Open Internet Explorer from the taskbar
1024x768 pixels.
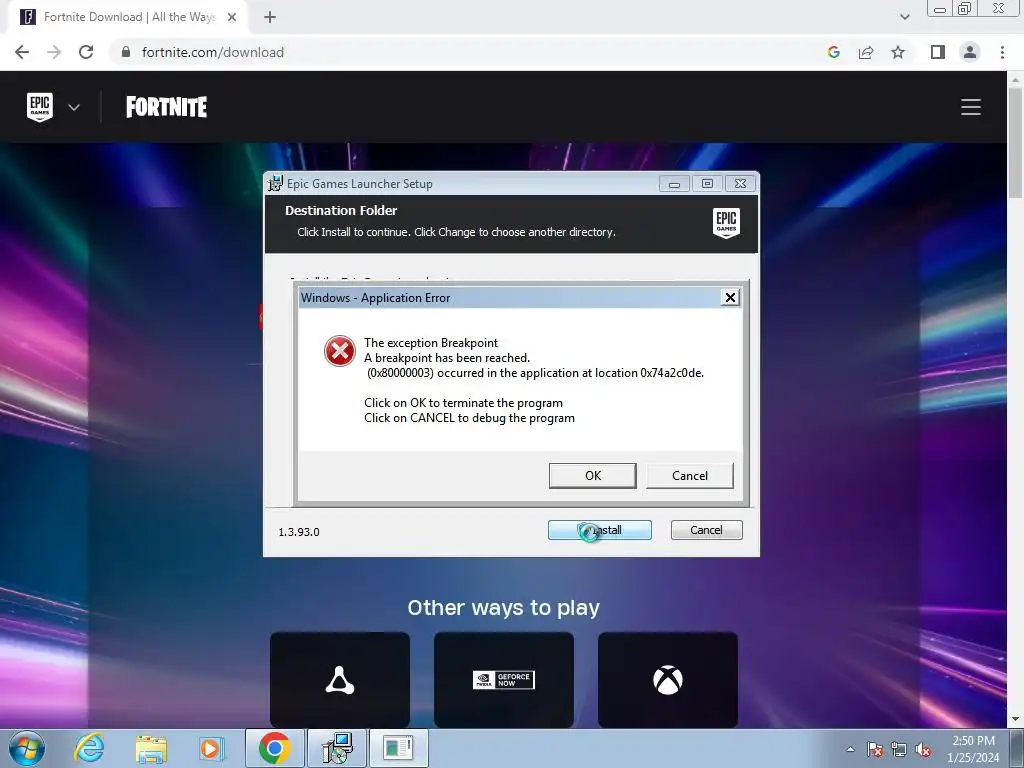point(89,748)
